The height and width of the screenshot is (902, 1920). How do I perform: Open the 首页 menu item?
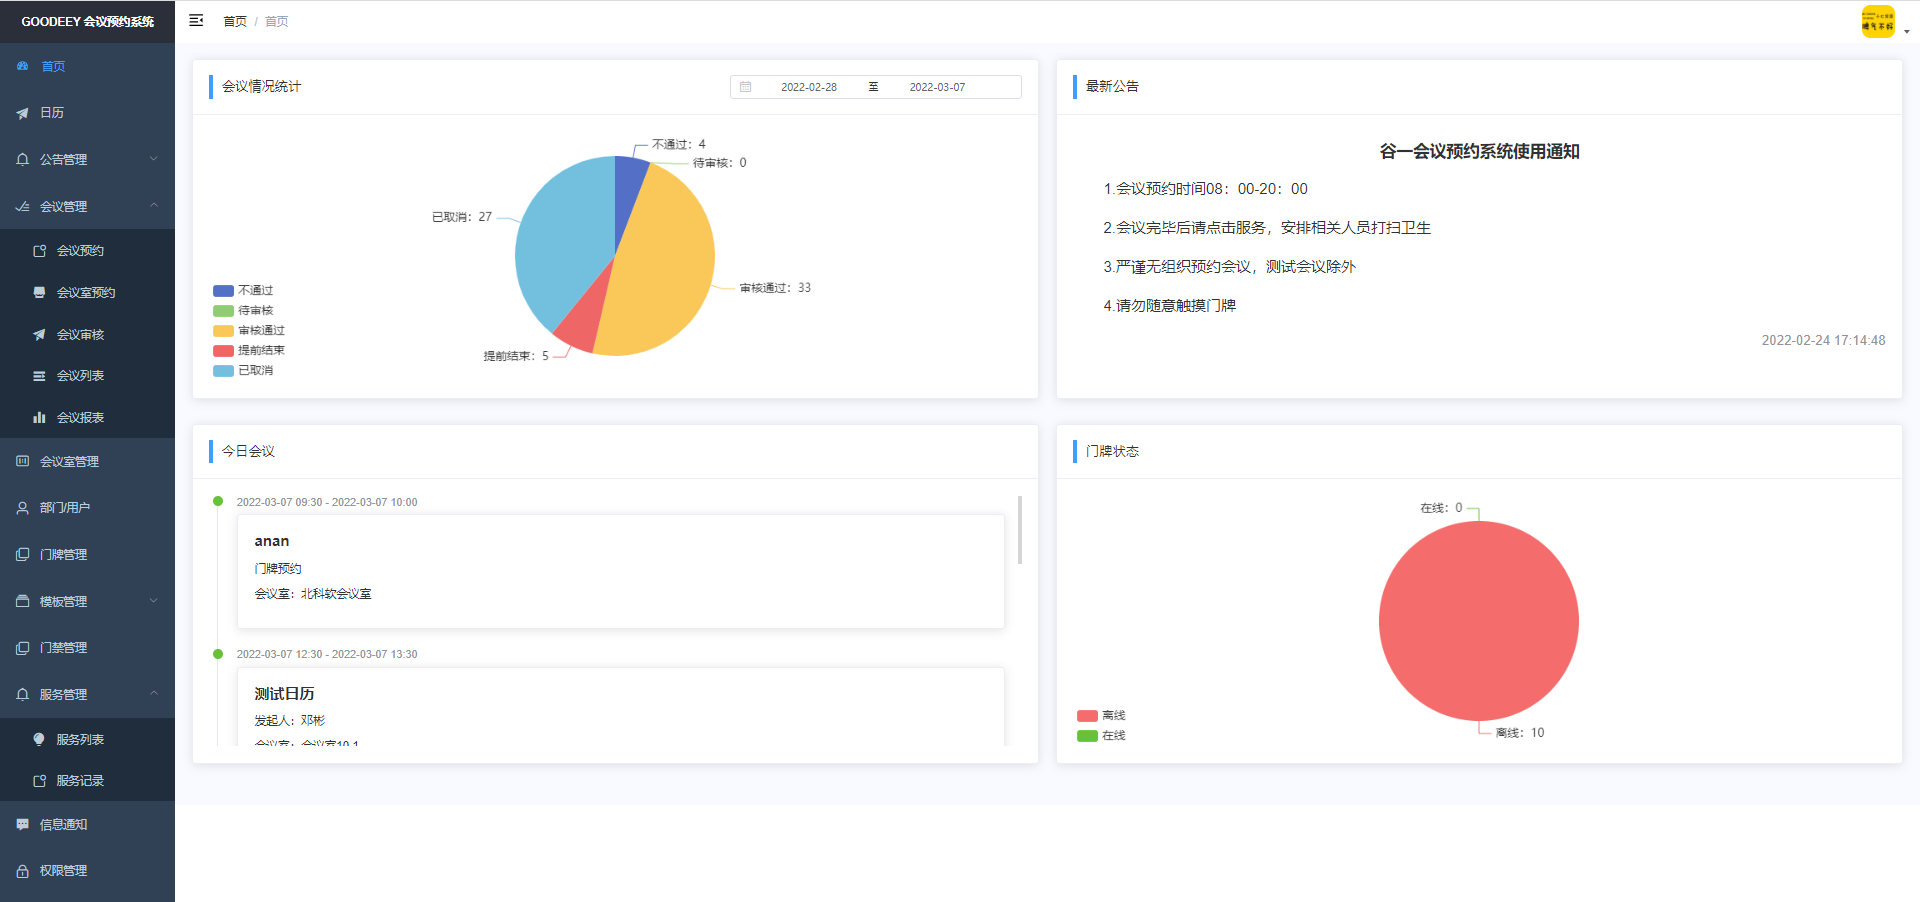87,66
